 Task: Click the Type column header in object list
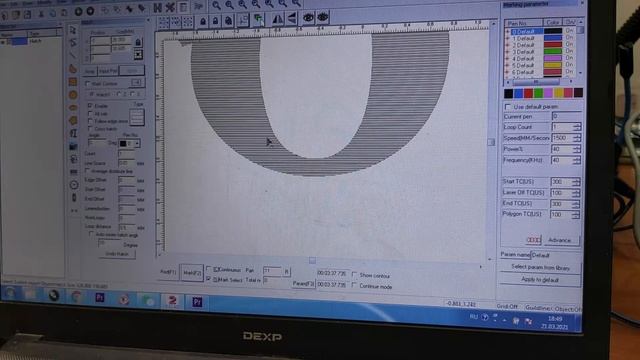click(x=43, y=33)
